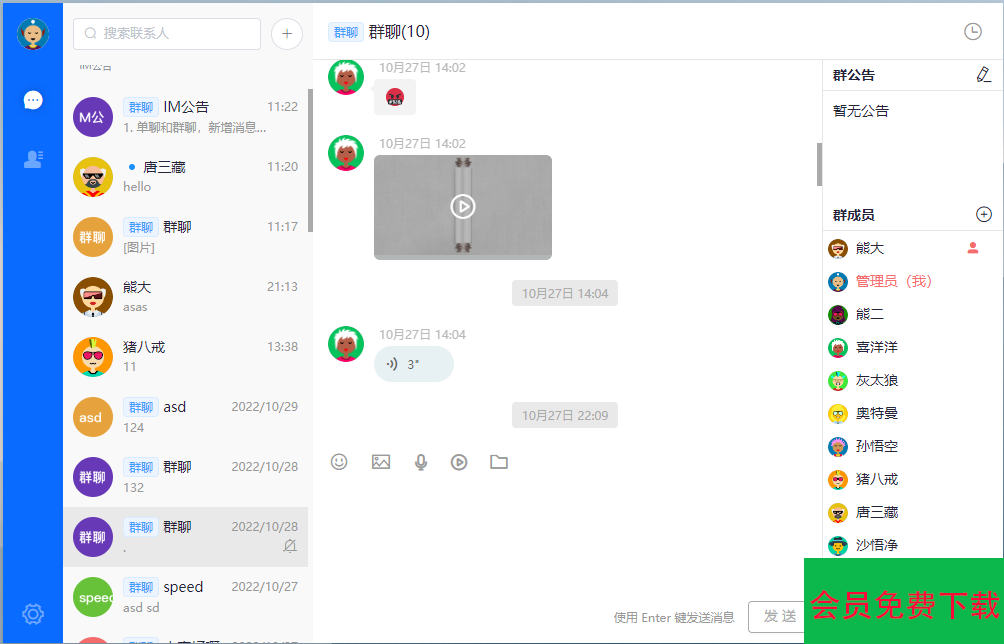Play the 3-second voice message
This screenshot has height=644, width=1004.
(413, 365)
